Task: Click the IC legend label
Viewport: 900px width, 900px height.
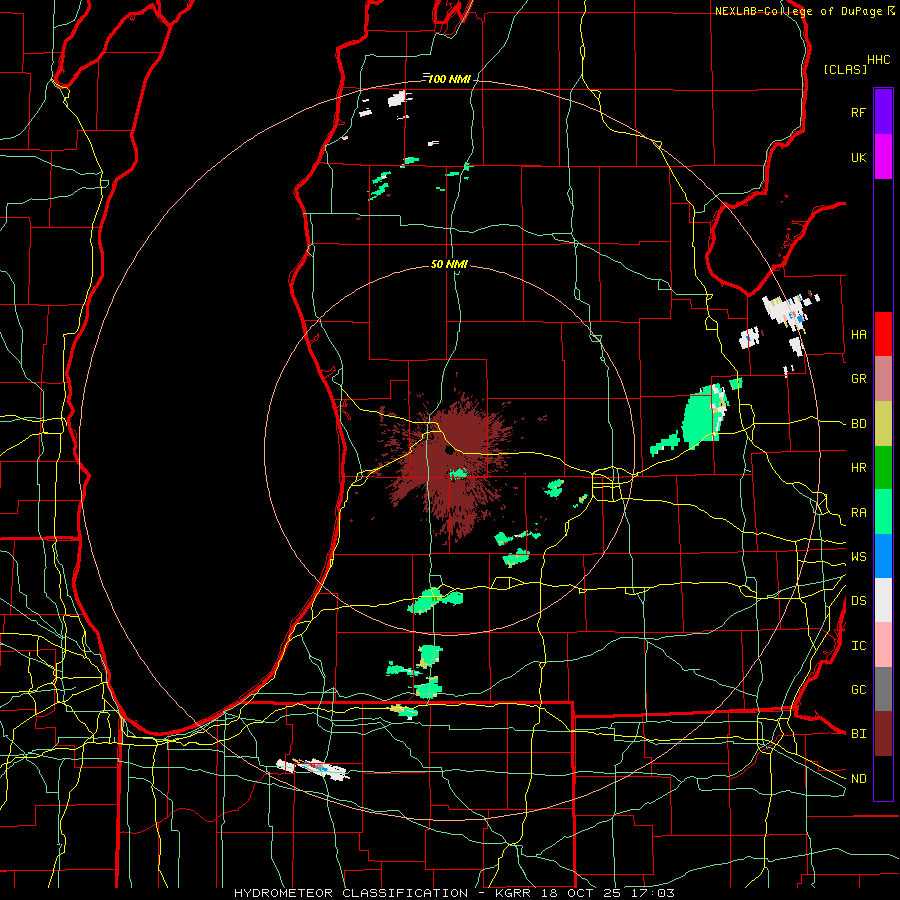Action: (x=858, y=646)
